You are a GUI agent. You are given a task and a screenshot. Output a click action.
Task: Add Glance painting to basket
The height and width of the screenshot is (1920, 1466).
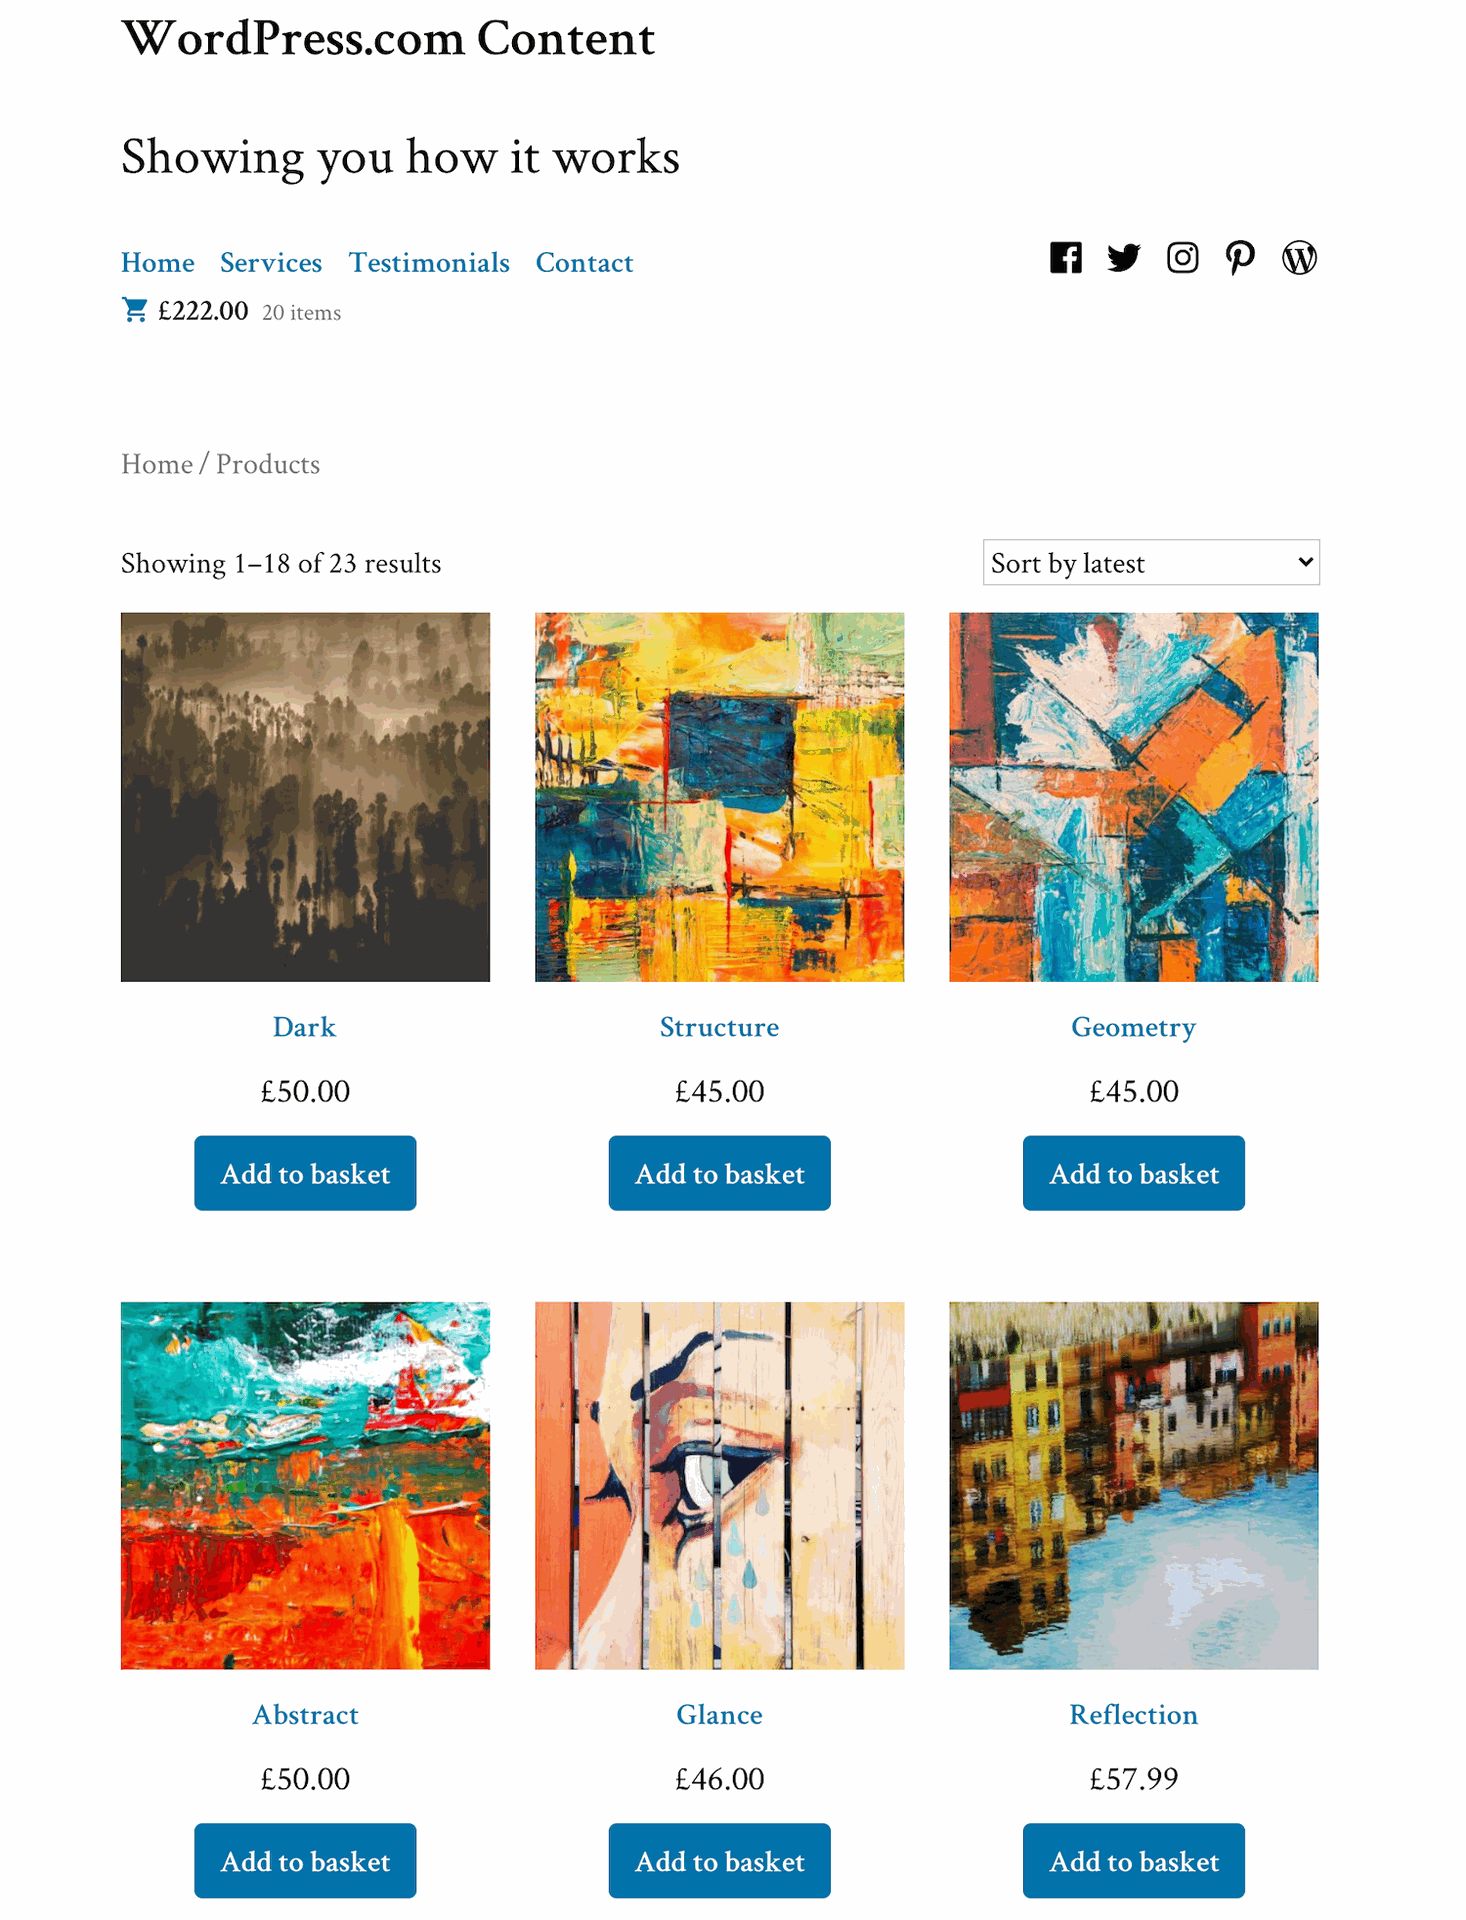[x=719, y=1860]
